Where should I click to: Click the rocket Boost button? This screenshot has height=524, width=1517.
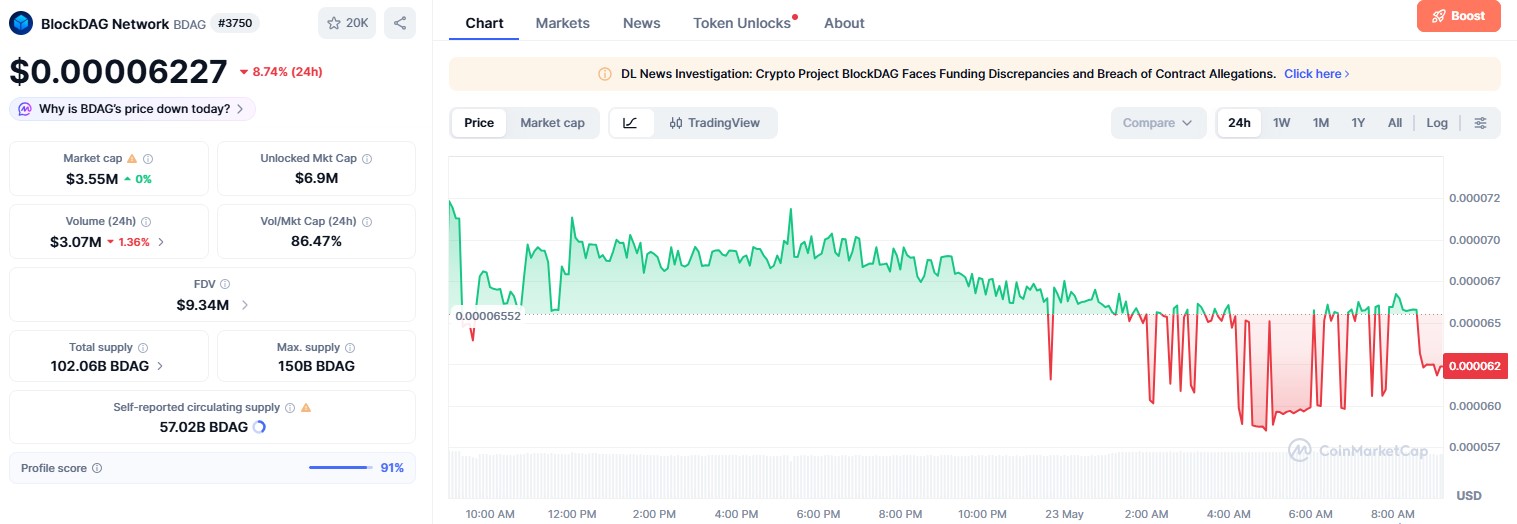[1459, 16]
